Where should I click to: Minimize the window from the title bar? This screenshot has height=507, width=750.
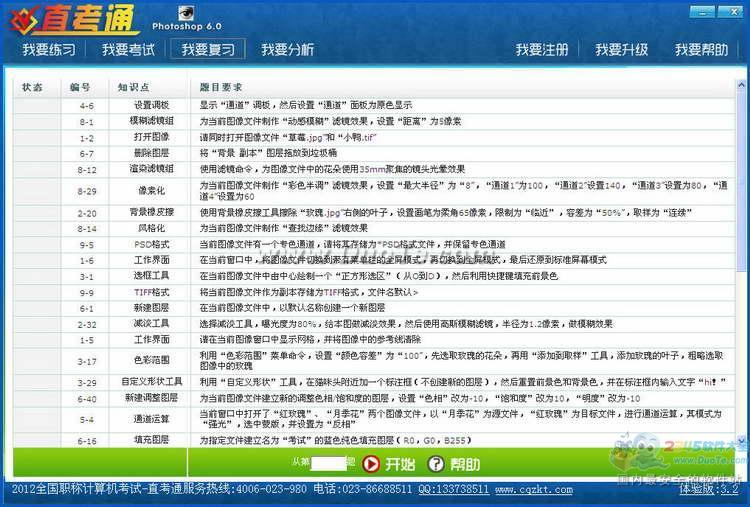(702, 10)
